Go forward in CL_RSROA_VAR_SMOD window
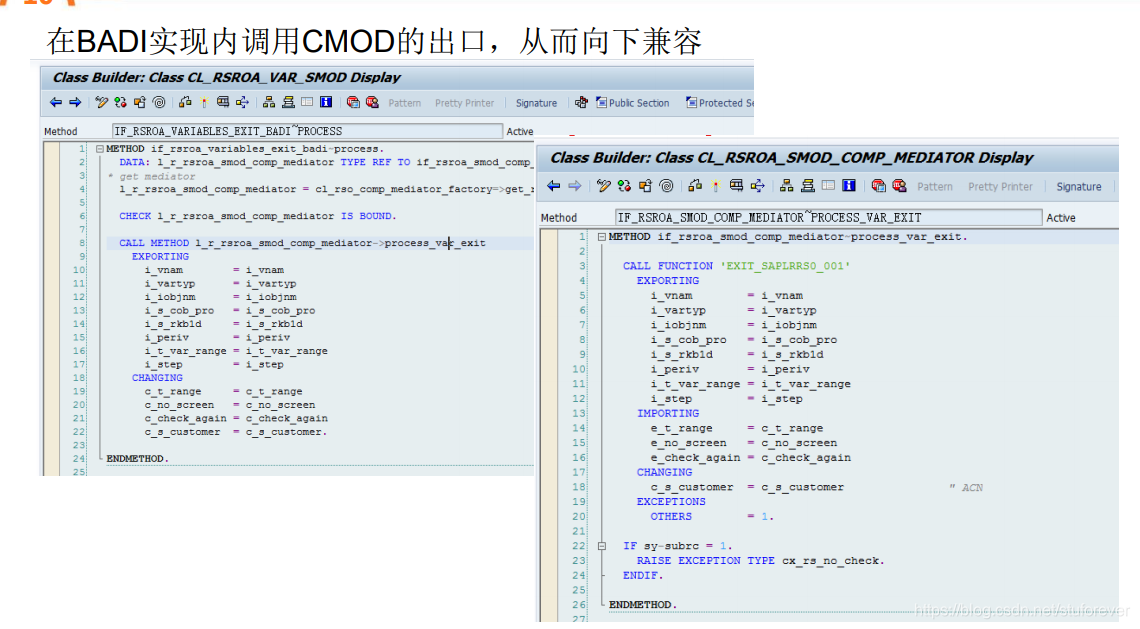The height and width of the screenshot is (629, 1140). [x=75, y=103]
